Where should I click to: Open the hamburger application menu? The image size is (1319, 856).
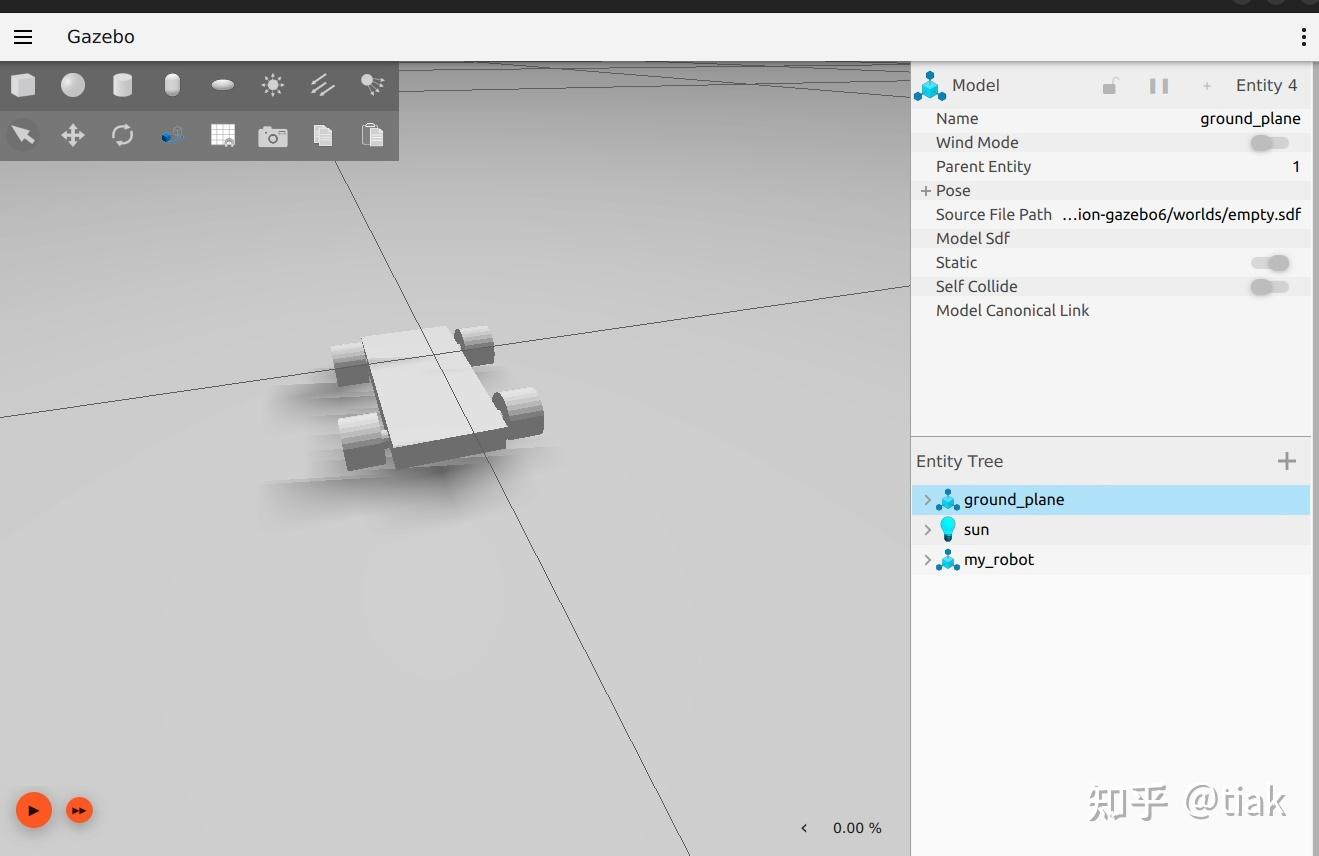[22, 37]
